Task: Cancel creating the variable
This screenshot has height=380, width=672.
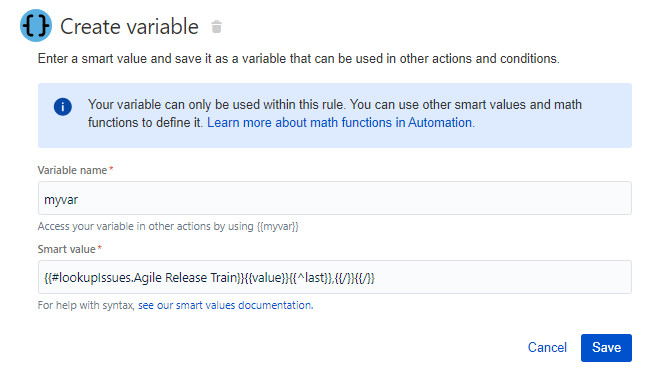Action: (547, 347)
